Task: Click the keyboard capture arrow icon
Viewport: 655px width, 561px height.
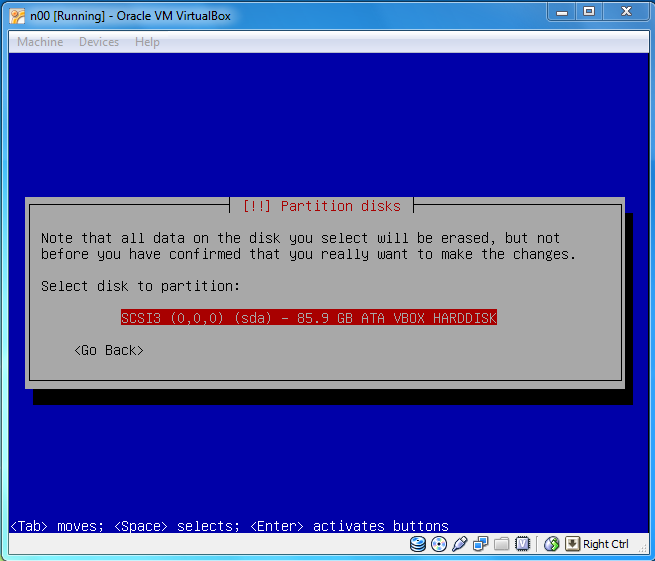Action: pyautogui.click(x=572, y=544)
